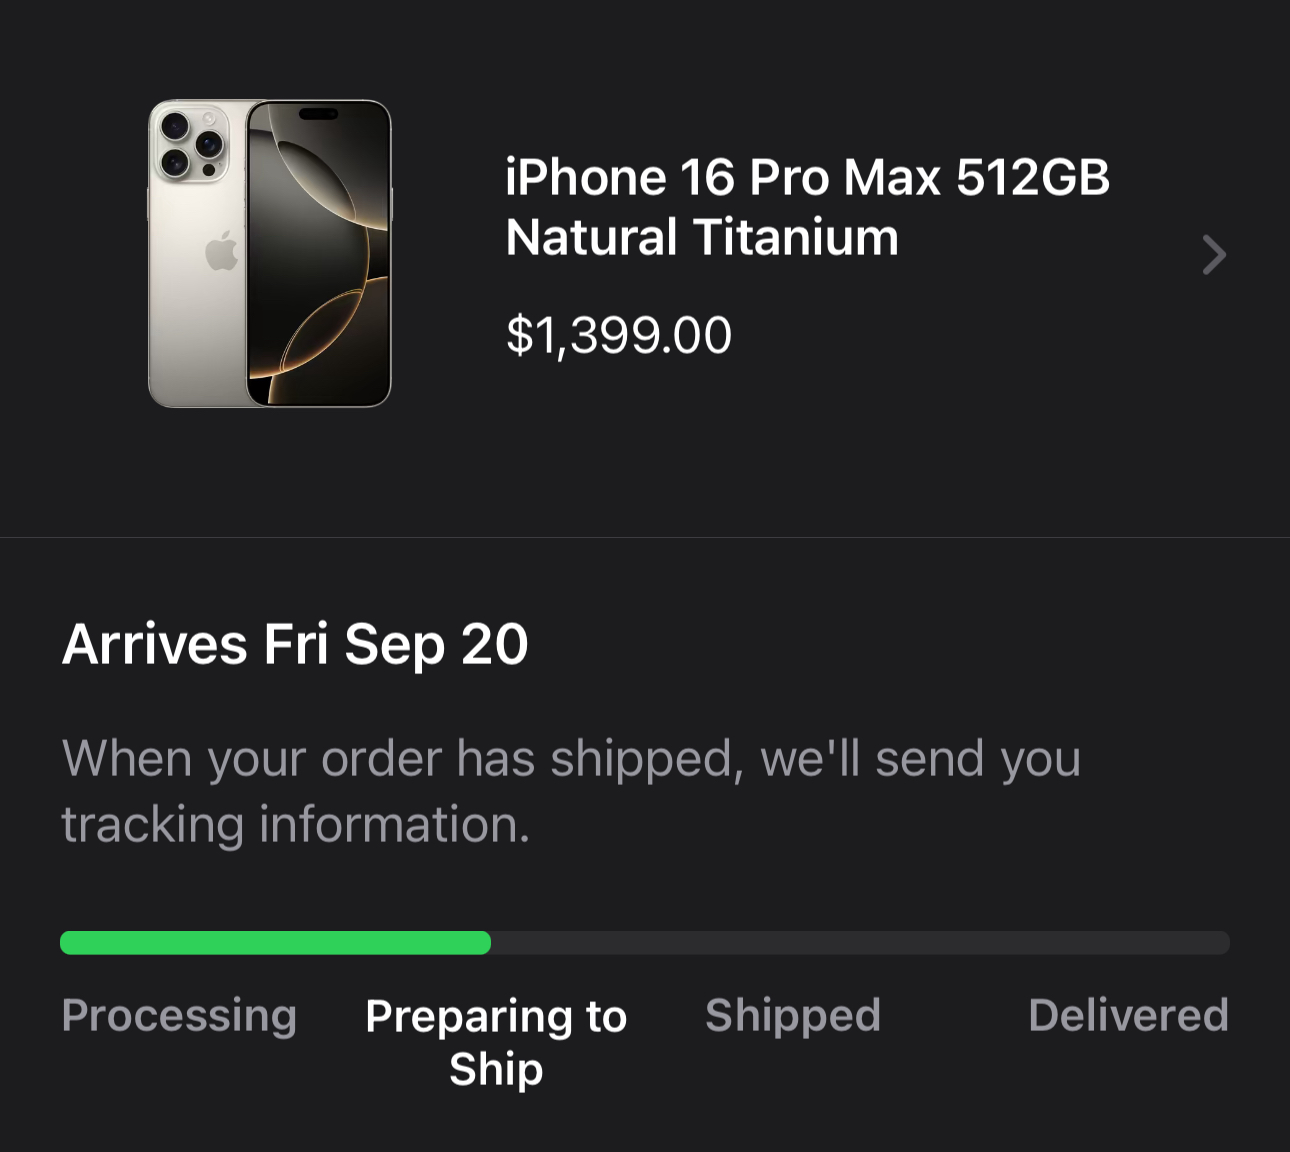Click the Dynamic Island on the iPhone front
This screenshot has height=1152, width=1290.
coord(318,114)
